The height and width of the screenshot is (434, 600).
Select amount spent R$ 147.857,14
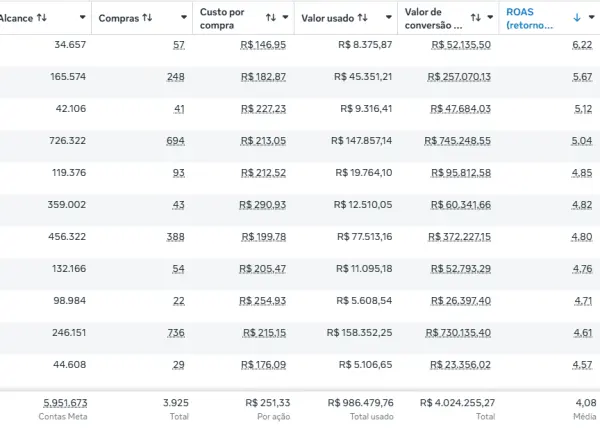click(362, 141)
